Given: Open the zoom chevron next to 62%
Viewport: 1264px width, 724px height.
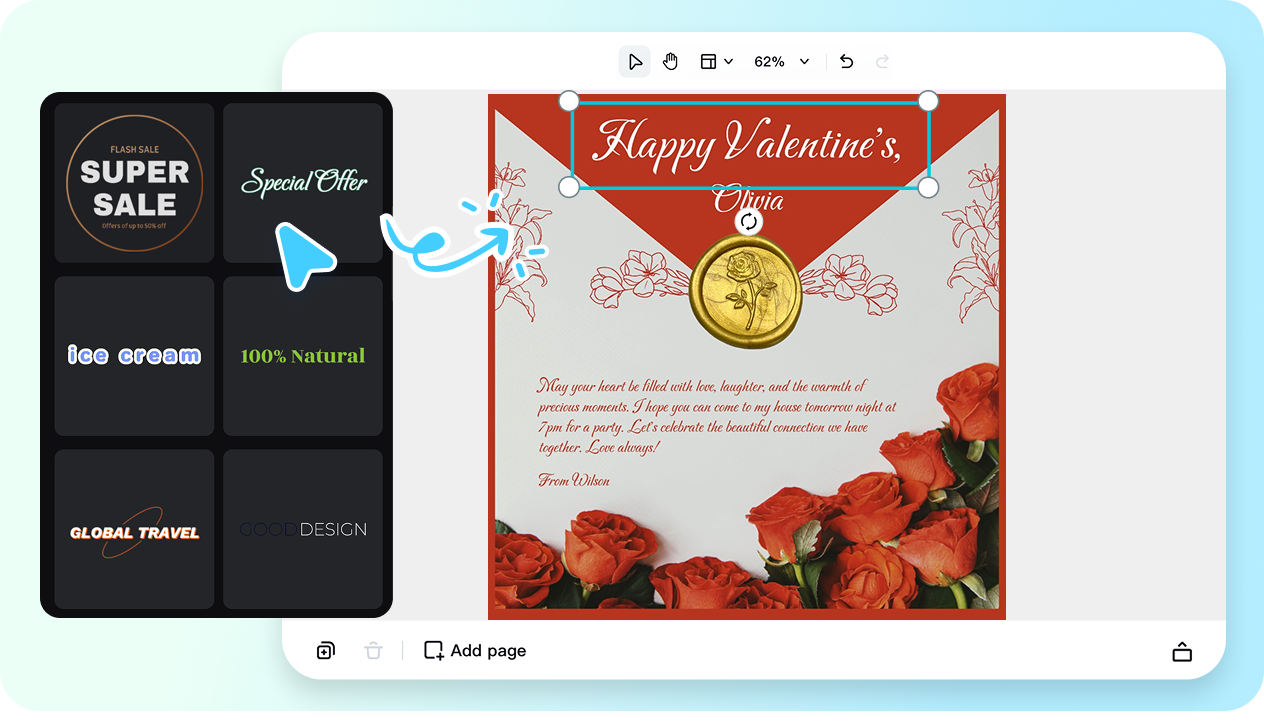Looking at the screenshot, I should click(x=806, y=61).
